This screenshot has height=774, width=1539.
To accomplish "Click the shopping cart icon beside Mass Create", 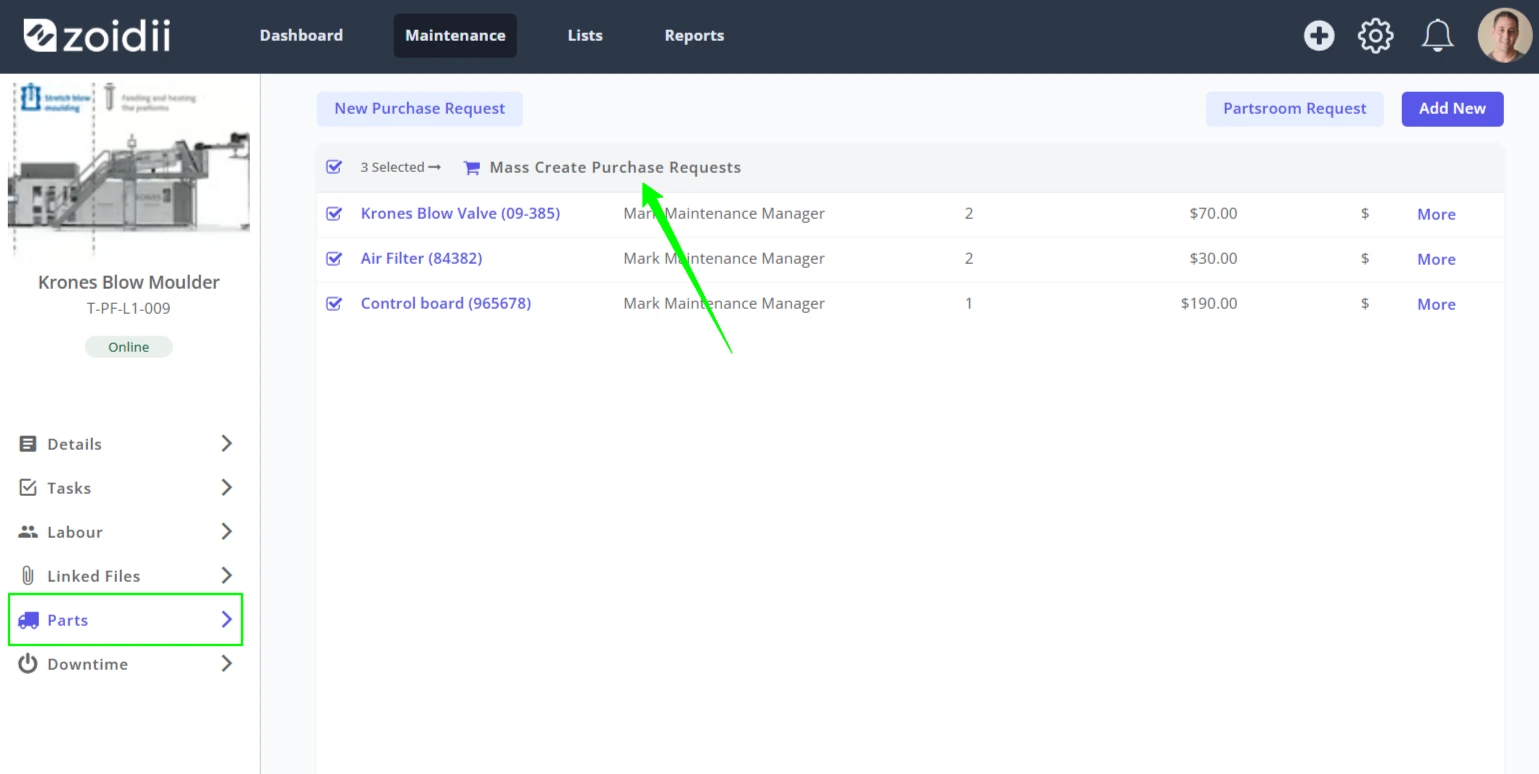I will pyautogui.click(x=472, y=168).
